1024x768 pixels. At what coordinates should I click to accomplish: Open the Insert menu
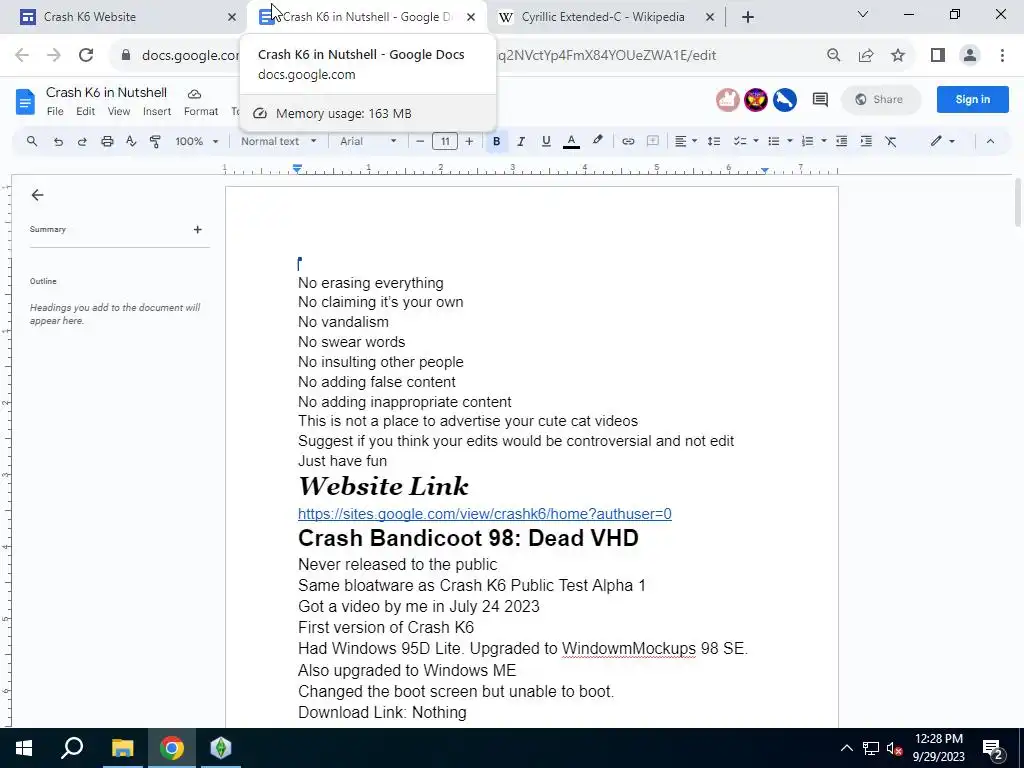click(x=157, y=112)
